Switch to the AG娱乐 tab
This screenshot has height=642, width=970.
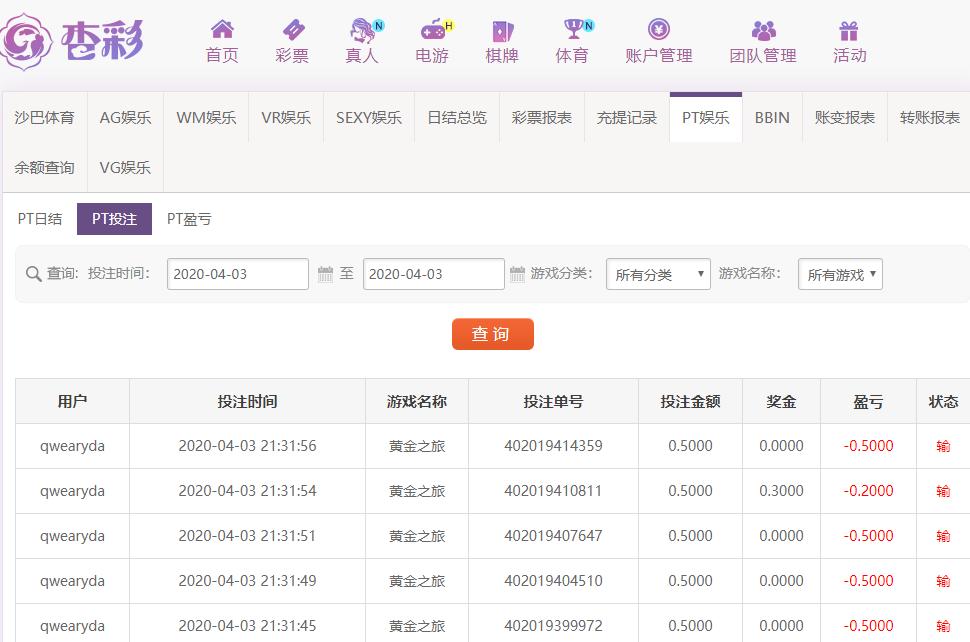coord(125,118)
